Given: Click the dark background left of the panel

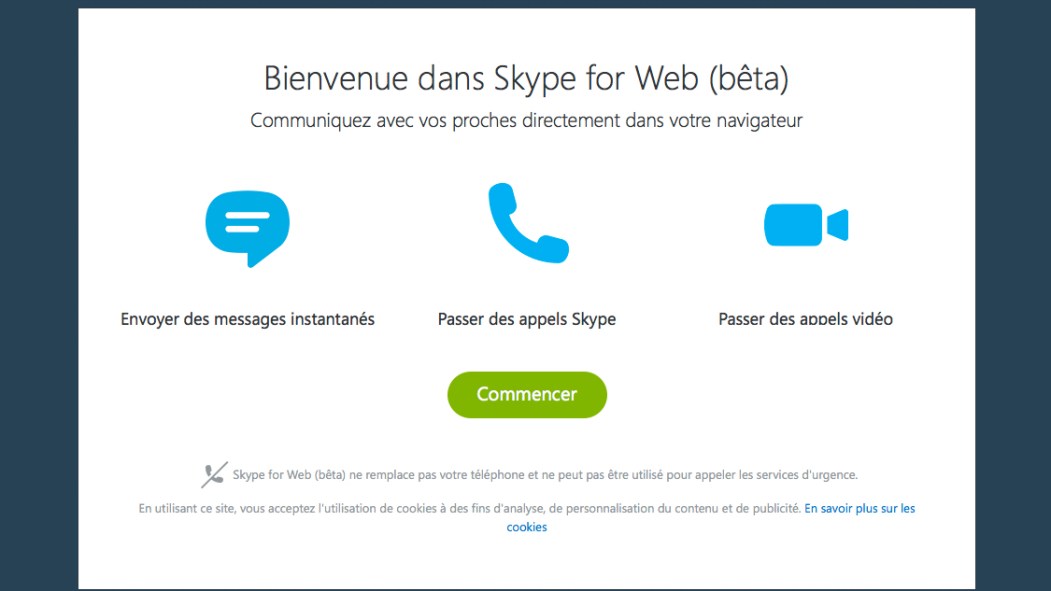Looking at the screenshot, I should pyautogui.click(x=38, y=300).
